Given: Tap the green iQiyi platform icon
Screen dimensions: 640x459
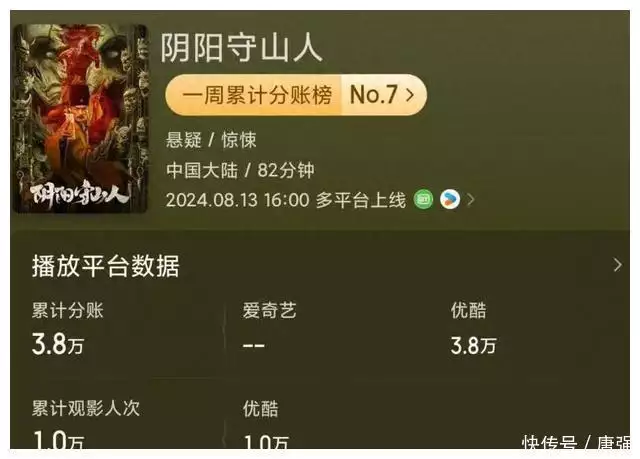Looking at the screenshot, I should coord(423,200).
